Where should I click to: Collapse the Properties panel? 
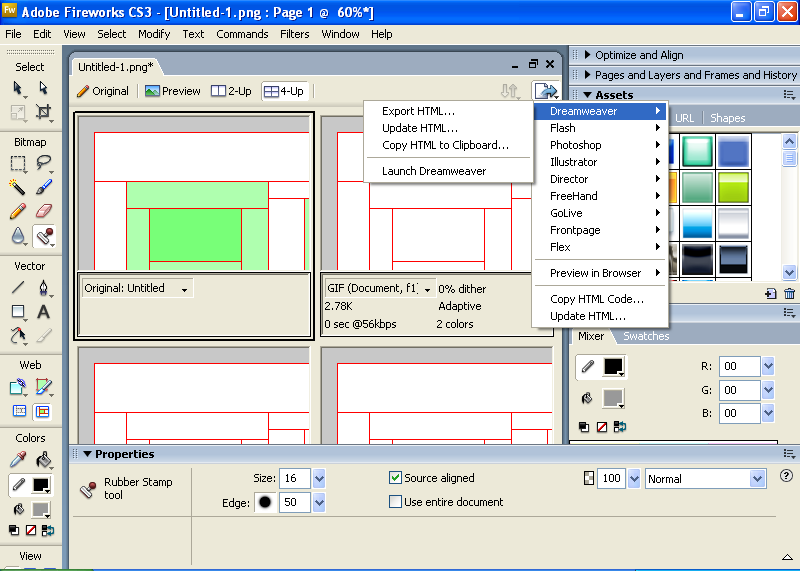pyautogui.click(x=87, y=454)
